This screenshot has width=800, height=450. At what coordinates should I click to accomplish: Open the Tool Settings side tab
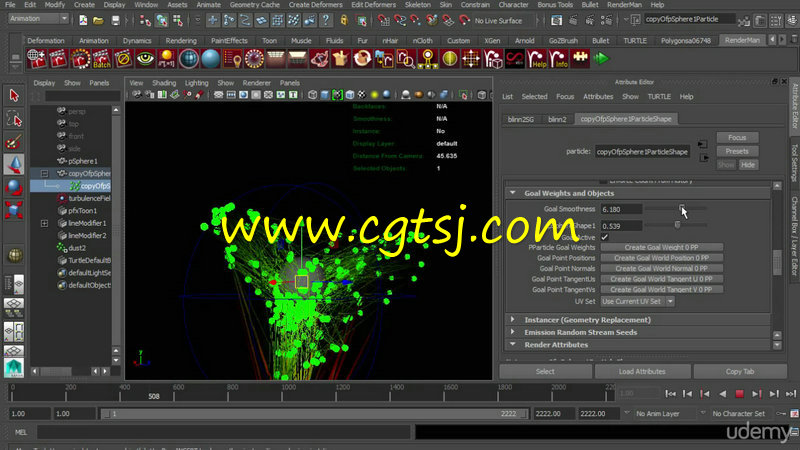click(794, 163)
